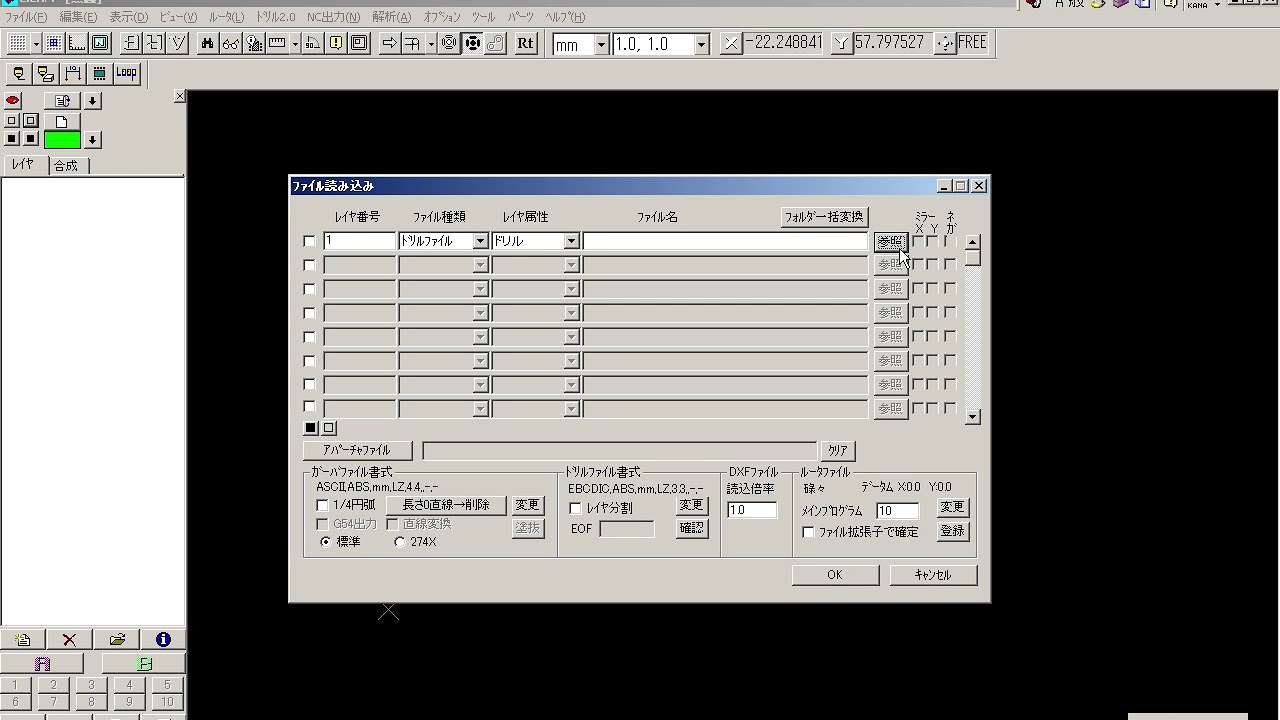Screen dimensions: 1280x720
Task: Click the first row 参照 browse button
Action: click(890, 242)
